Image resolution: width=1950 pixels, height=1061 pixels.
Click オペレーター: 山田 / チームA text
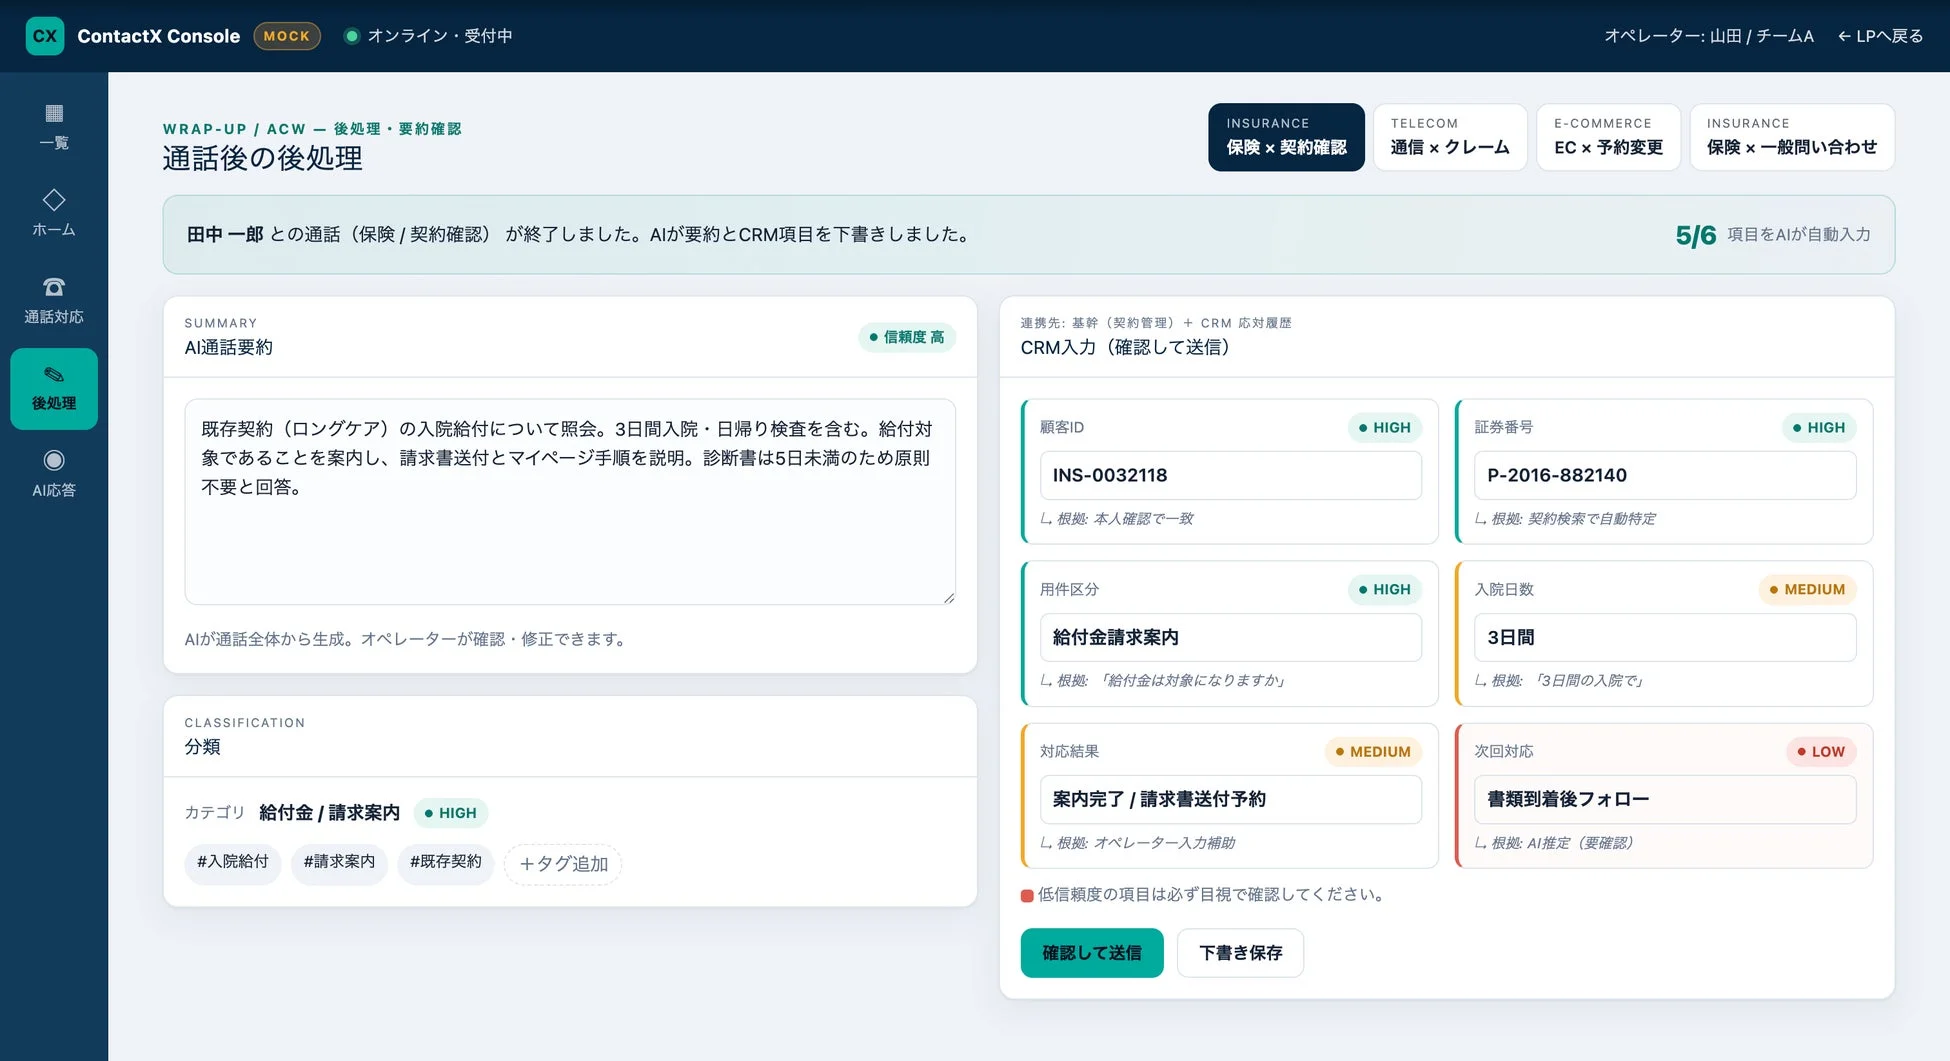tap(1709, 36)
